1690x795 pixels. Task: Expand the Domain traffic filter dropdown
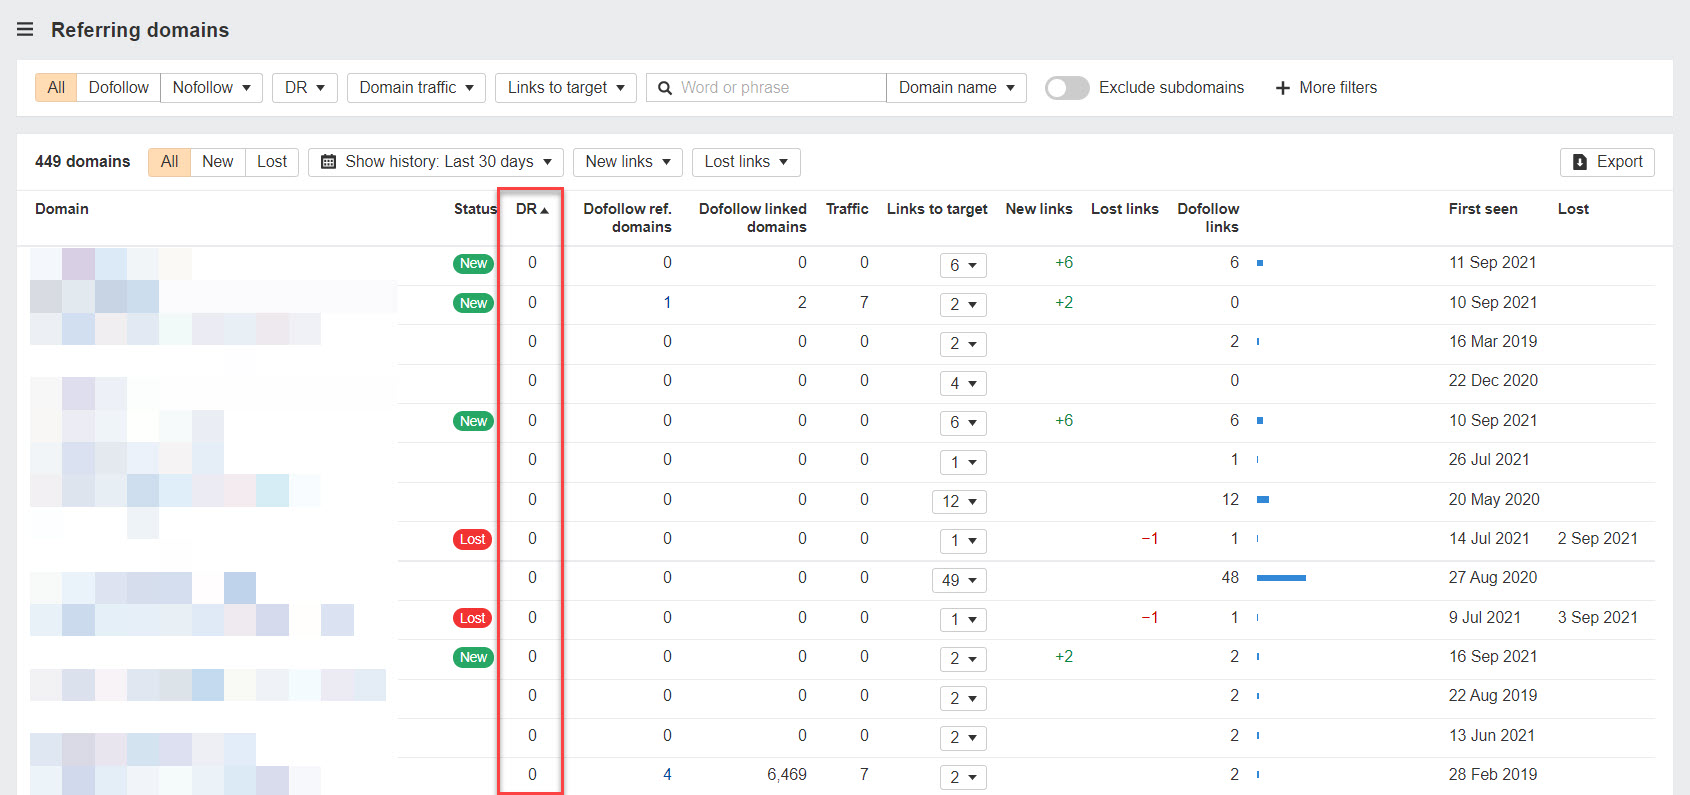[416, 88]
